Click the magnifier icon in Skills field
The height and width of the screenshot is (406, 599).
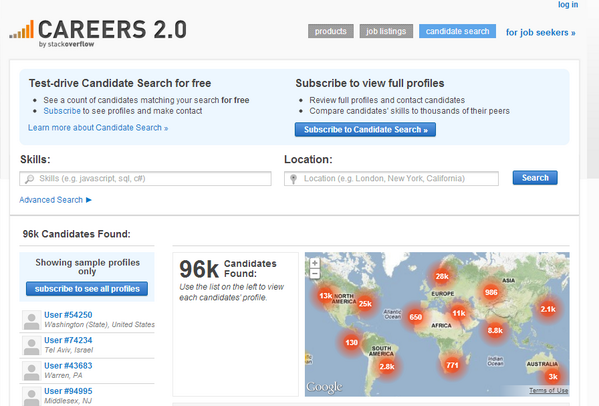click(x=29, y=179)
